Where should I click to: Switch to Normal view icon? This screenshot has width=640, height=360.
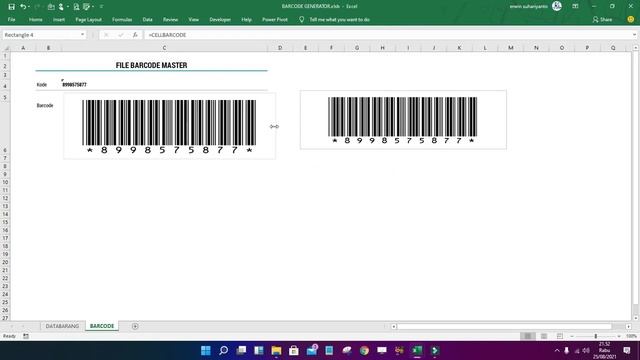coord(528,336)
